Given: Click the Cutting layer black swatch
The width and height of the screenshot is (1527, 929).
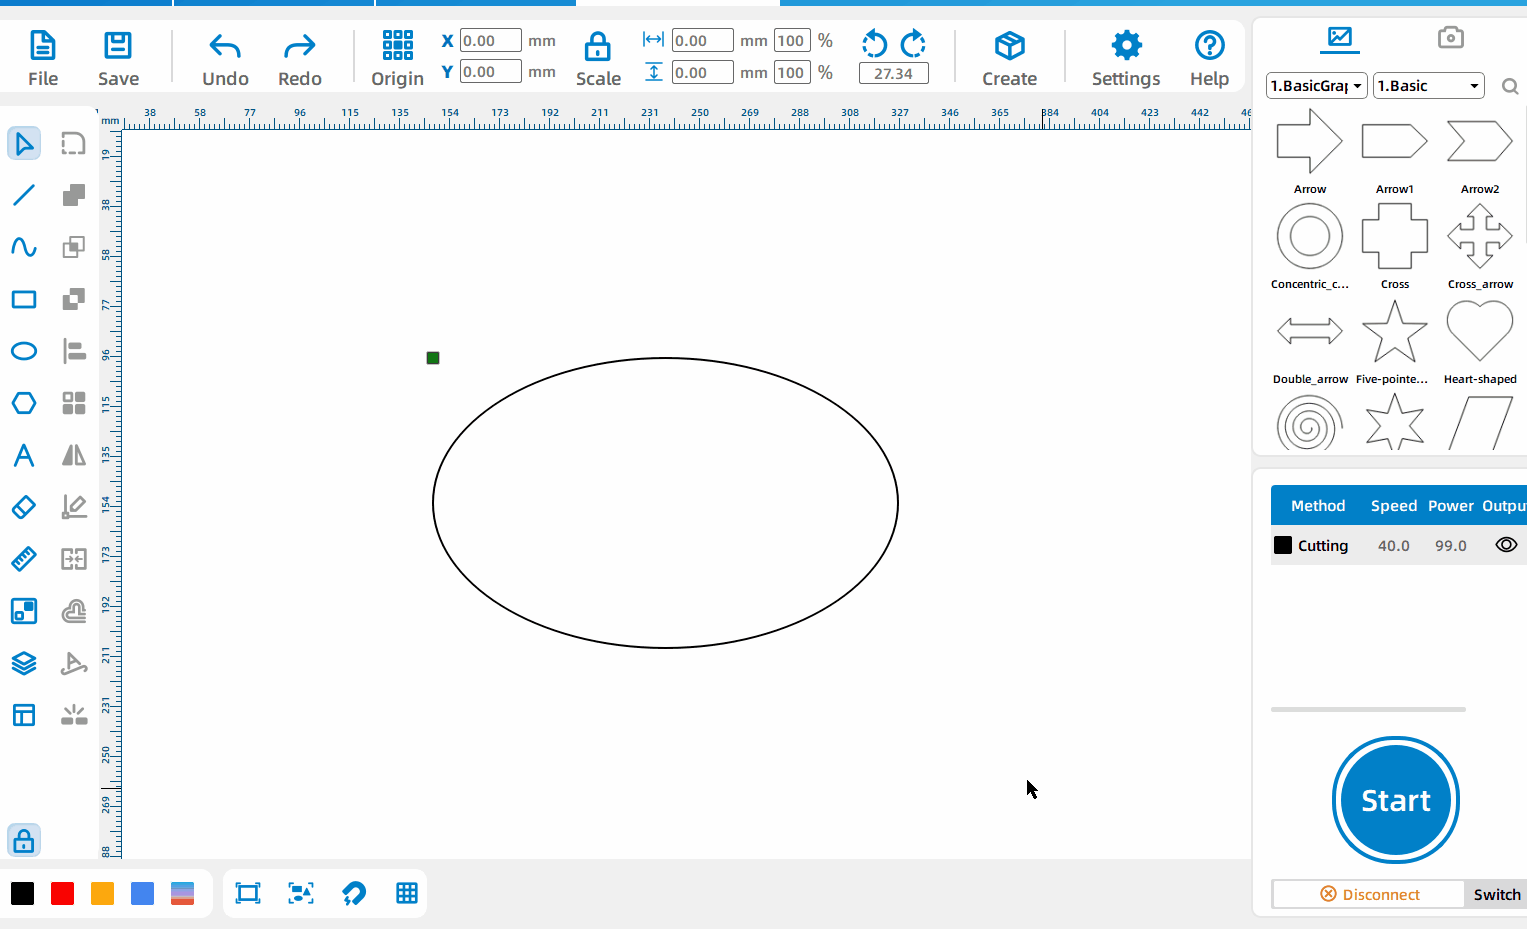Looking at the screenshot, I should pyautogui.click(x=1283, y=545).
